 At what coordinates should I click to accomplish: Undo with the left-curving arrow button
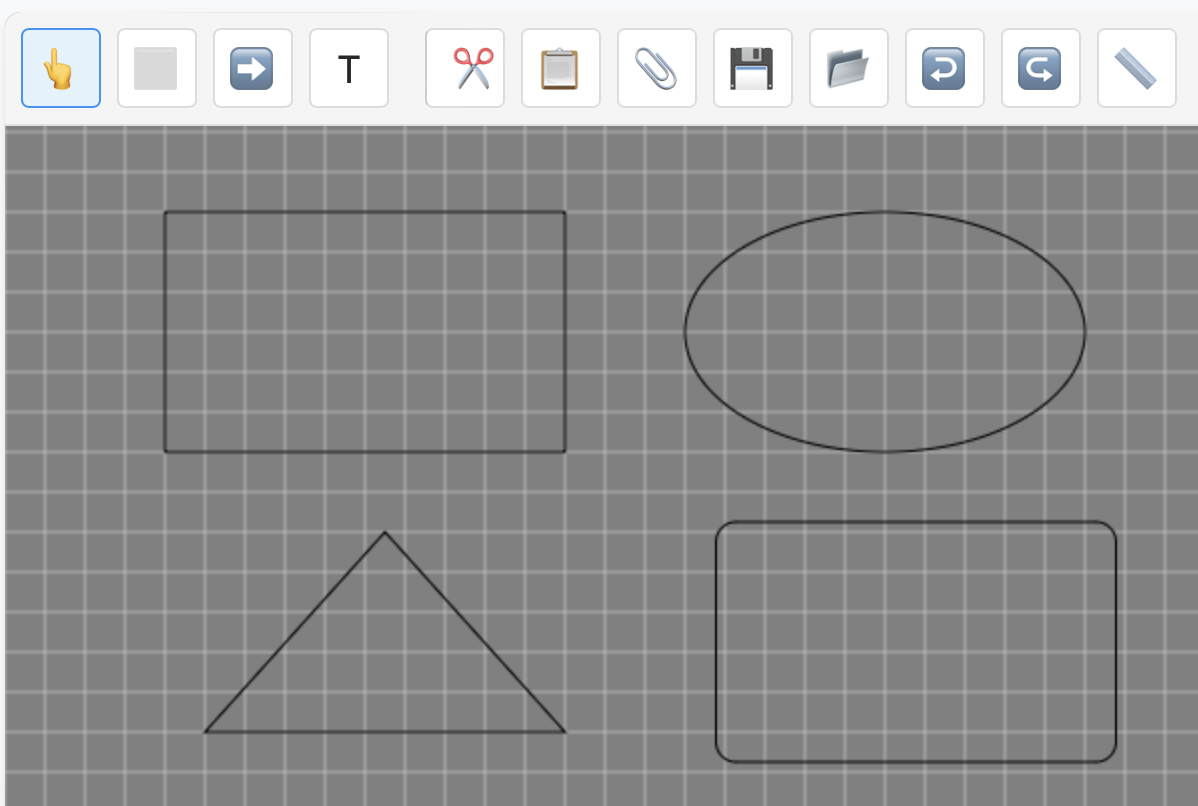[945, 68]
